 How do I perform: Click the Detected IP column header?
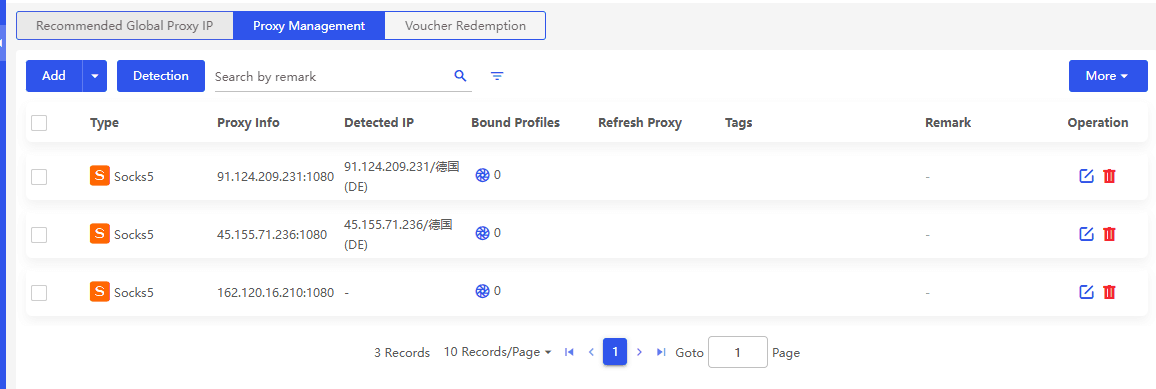(x=379, y=123)
